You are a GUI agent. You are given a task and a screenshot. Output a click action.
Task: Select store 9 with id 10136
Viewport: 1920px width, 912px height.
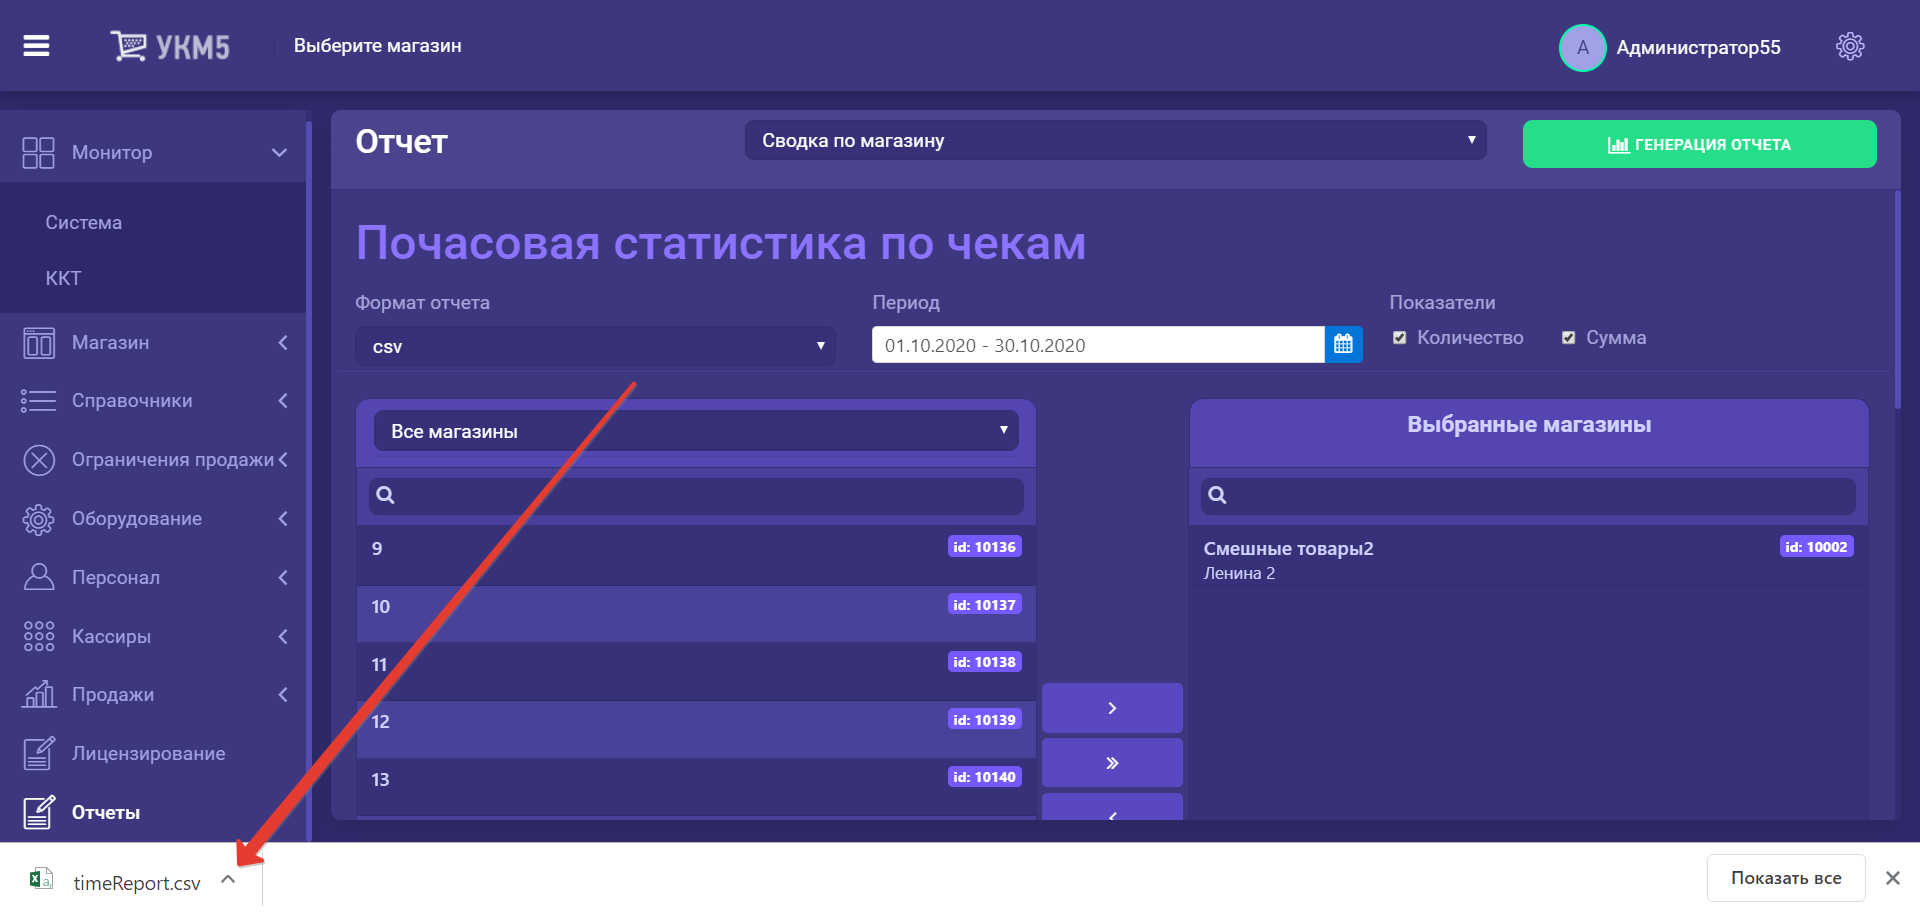pos(696,556)
